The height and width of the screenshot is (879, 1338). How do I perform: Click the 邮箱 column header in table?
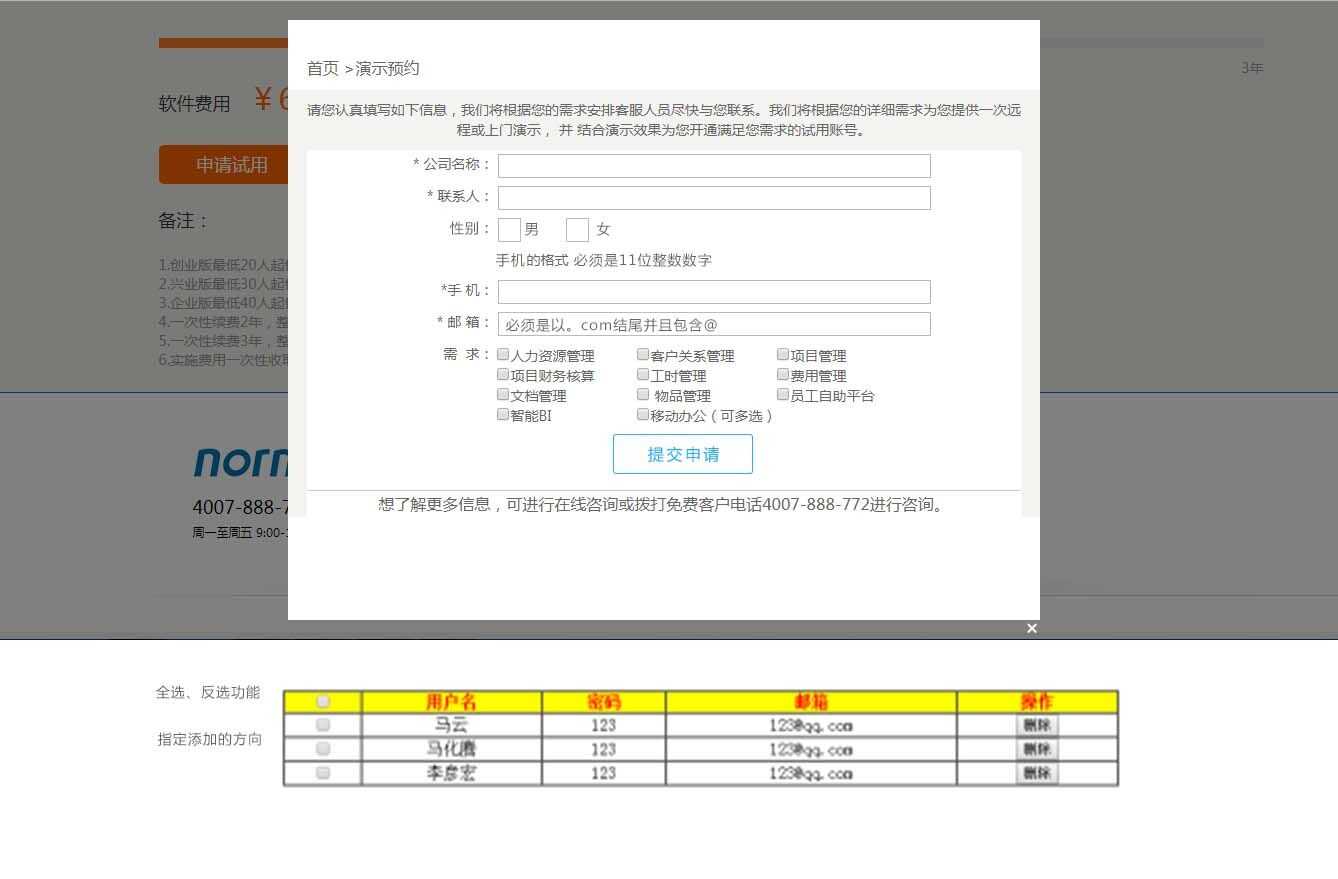click(x=811, y=702)
